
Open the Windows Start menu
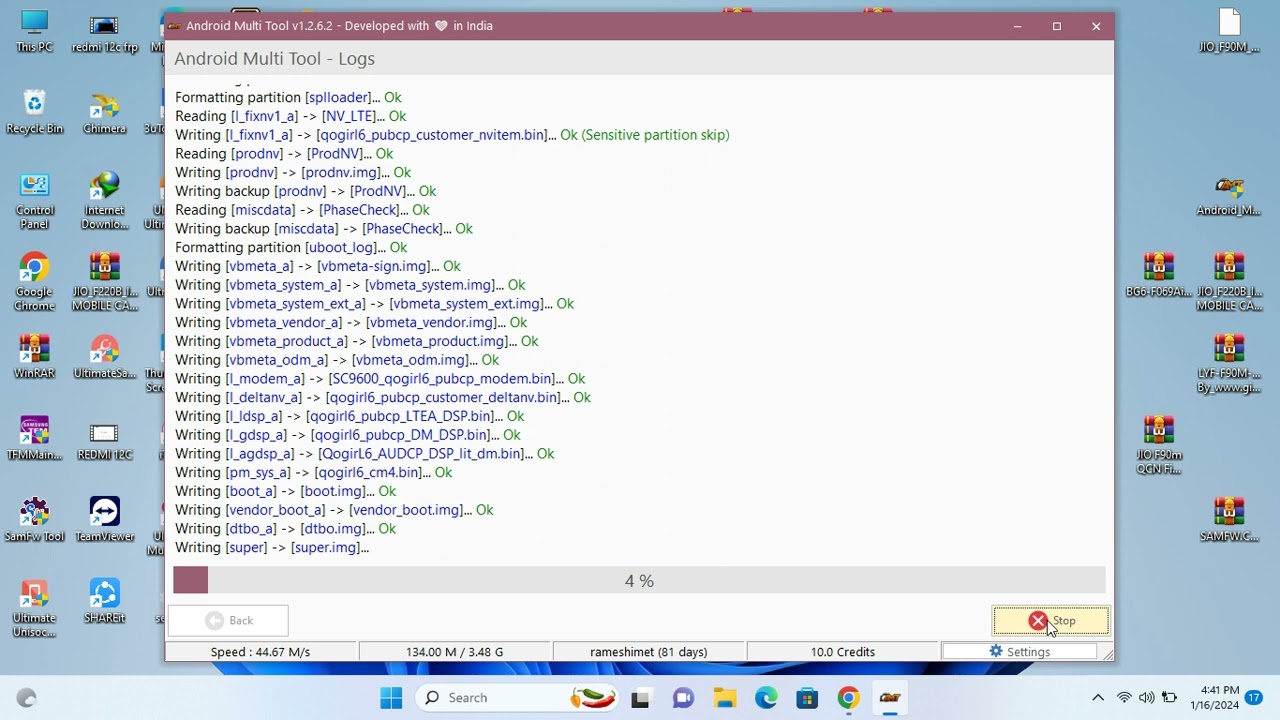click(391, 698)
